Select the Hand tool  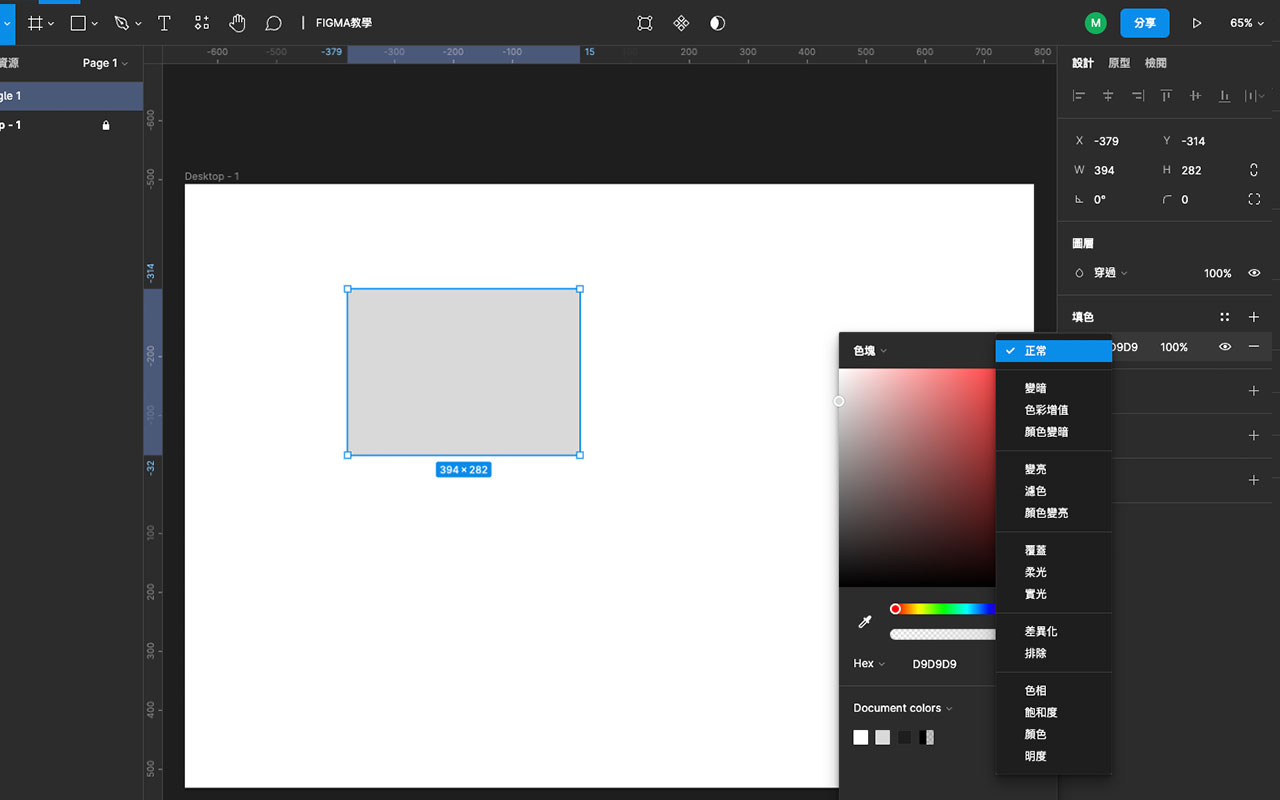click(x=237, y=22)
